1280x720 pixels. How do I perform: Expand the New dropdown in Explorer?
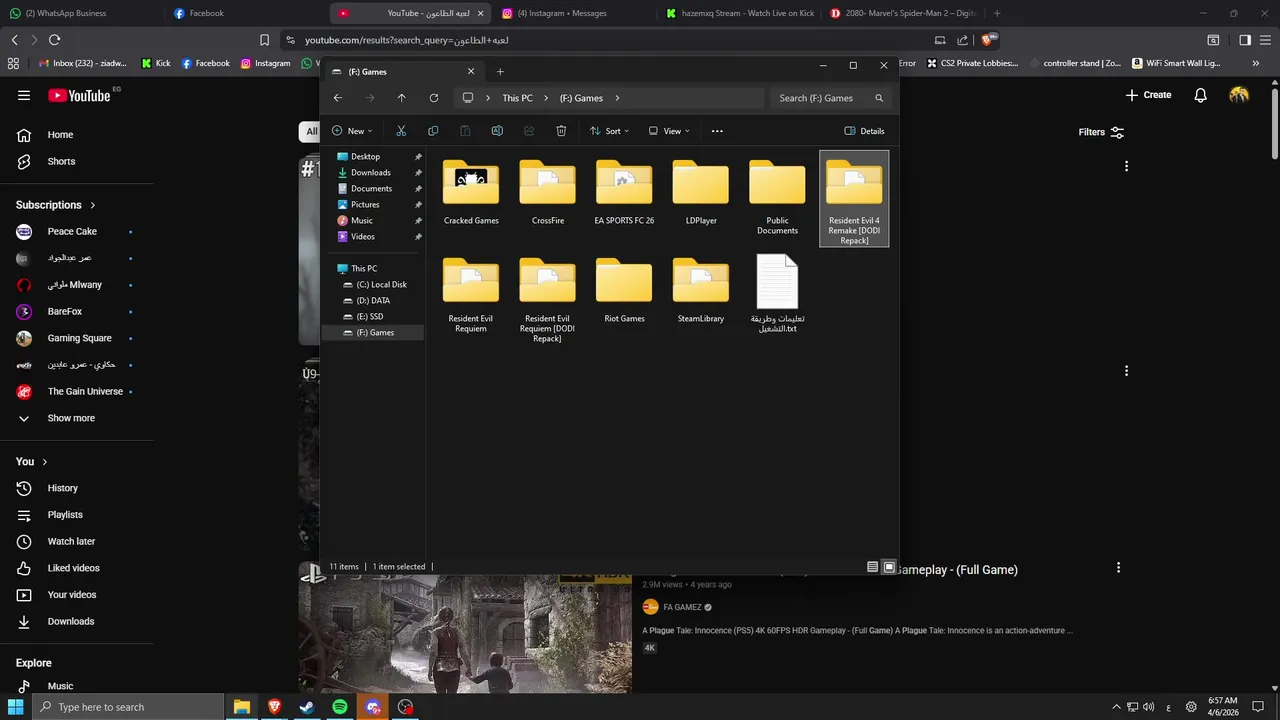point(352,131)
